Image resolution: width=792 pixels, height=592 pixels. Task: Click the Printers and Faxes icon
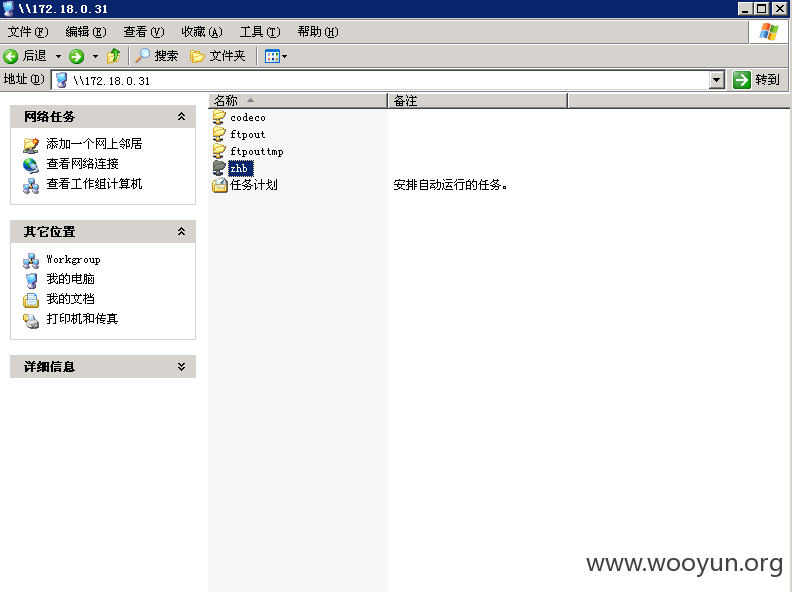pos(31,320)
